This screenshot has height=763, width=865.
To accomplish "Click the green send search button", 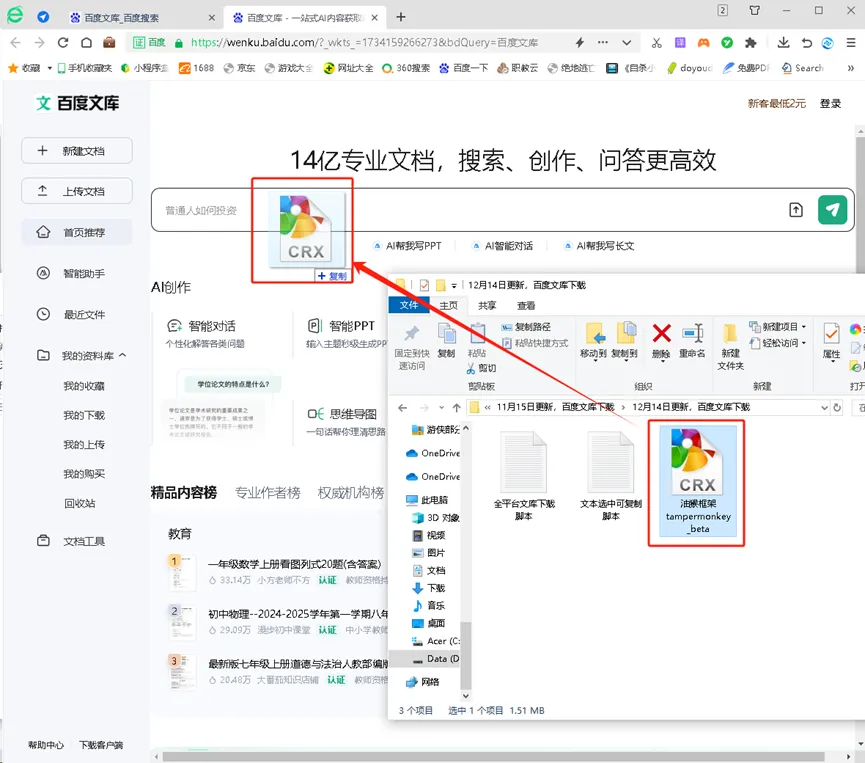I will click(832, 210).
